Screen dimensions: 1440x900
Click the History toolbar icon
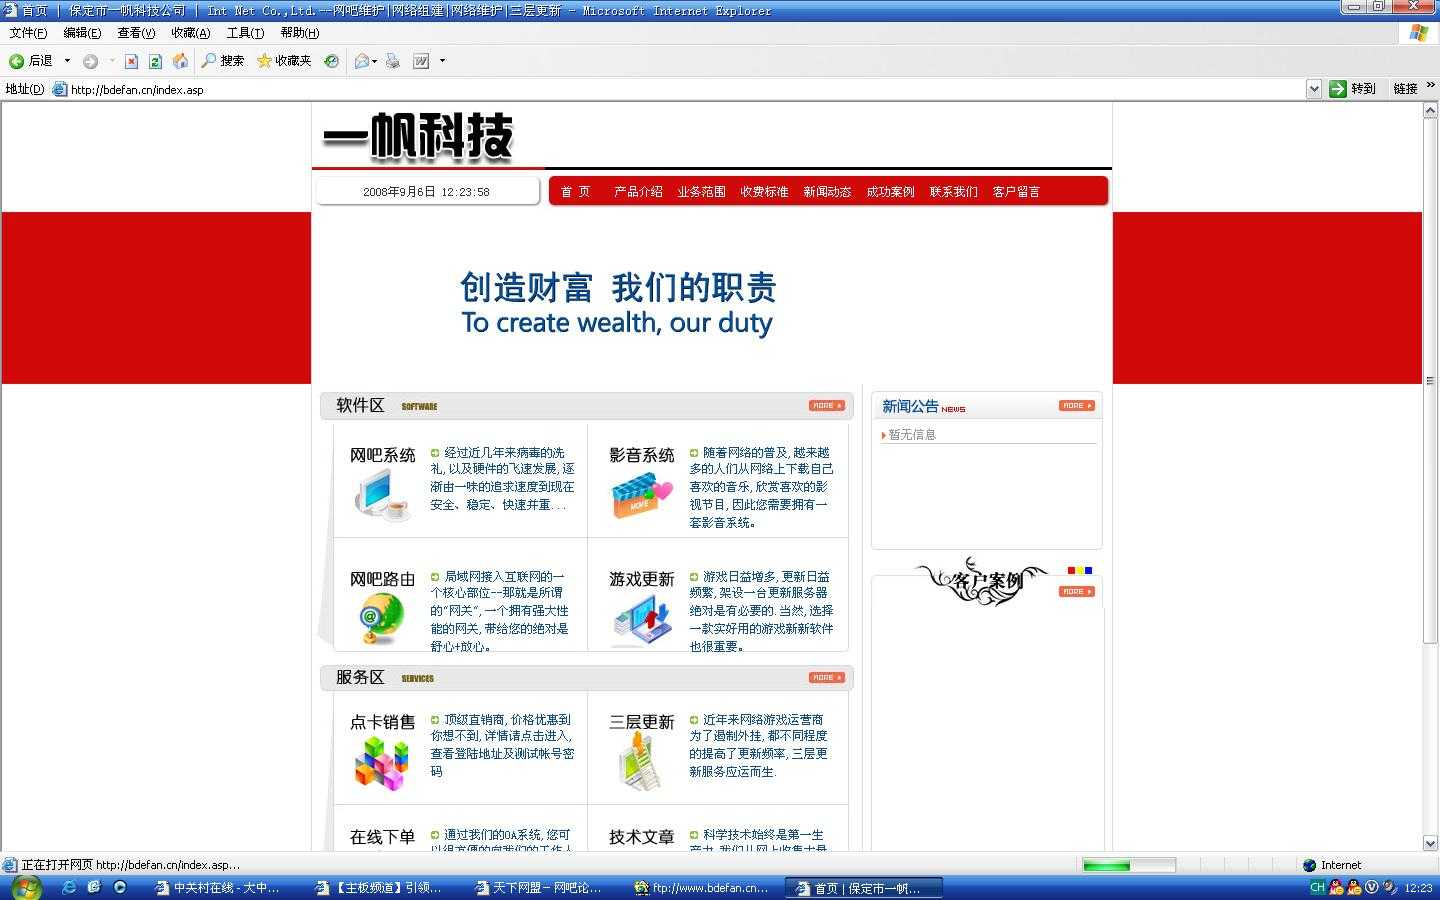click(332, 61)
